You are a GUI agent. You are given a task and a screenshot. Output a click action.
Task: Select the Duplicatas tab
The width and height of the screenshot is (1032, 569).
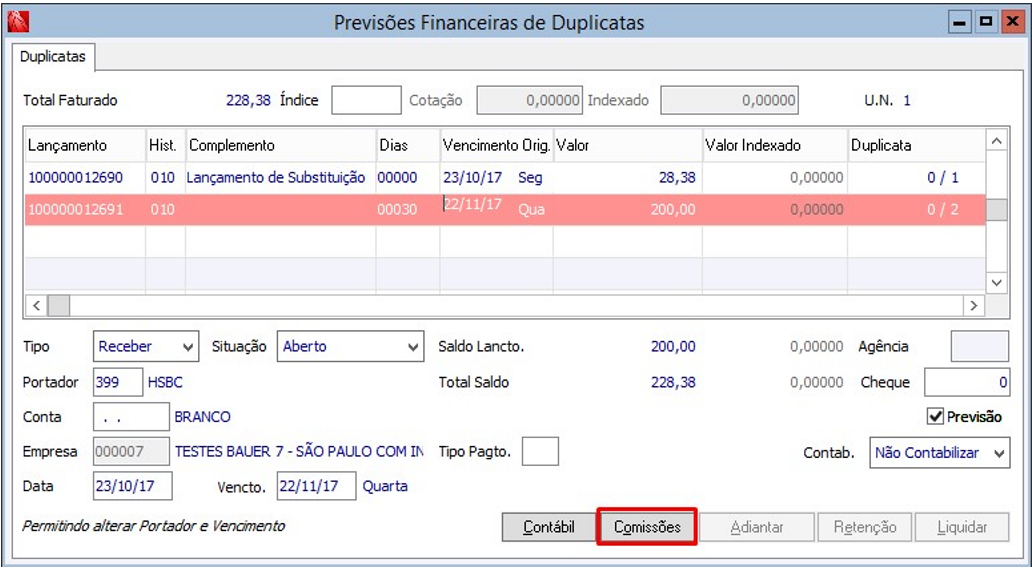[53, 57]
